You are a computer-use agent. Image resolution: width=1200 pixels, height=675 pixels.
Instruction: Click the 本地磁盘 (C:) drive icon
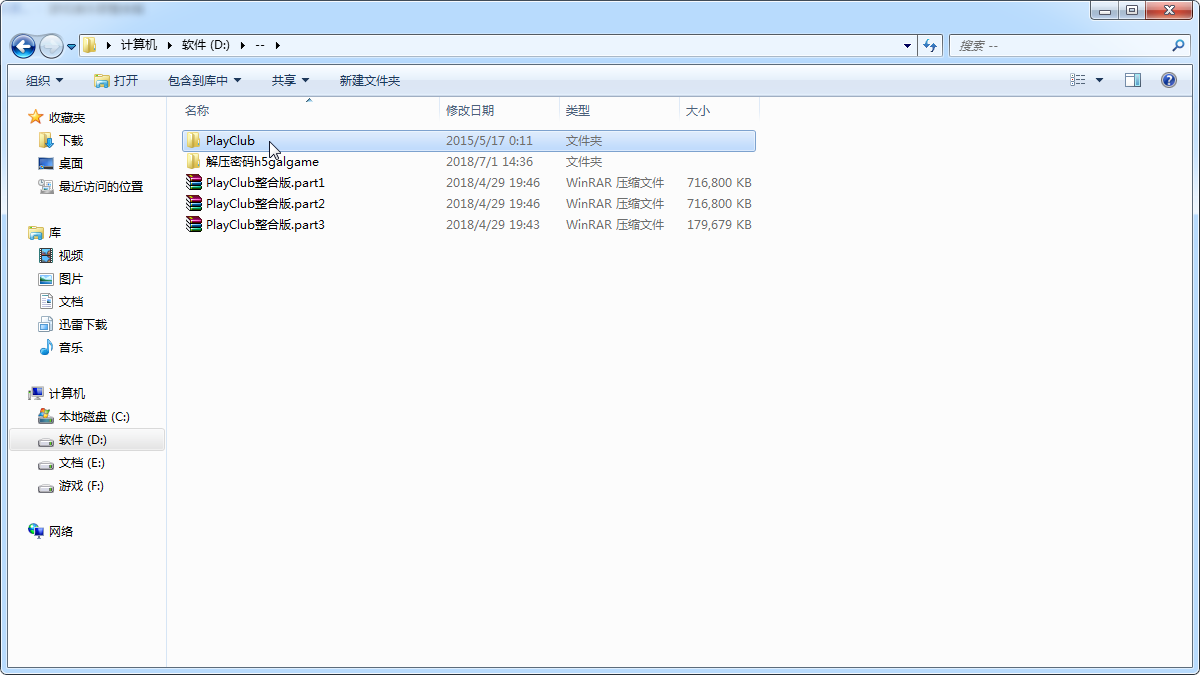(46, 417)
